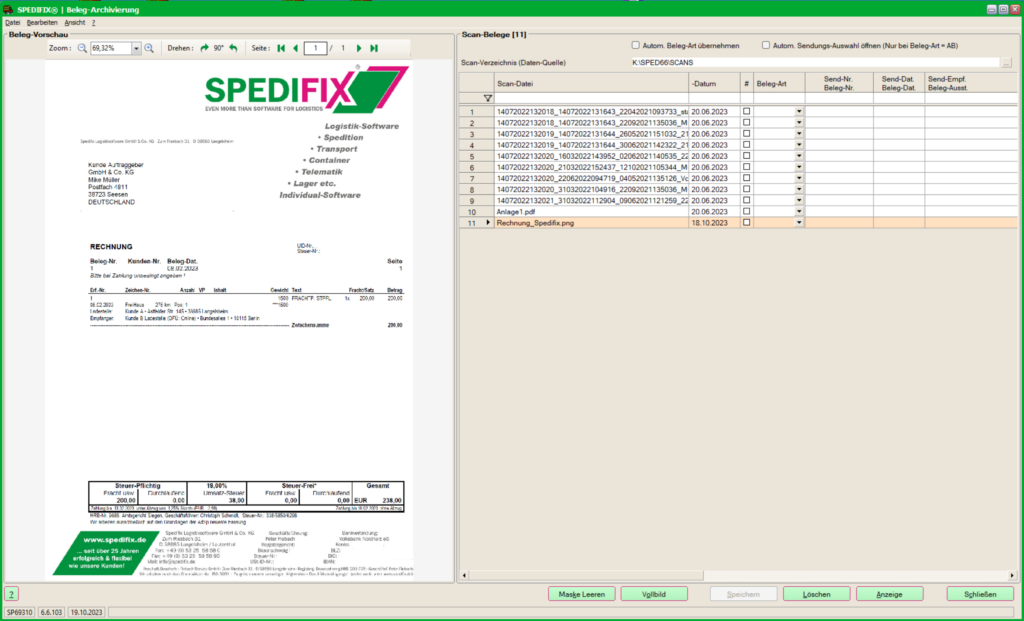Viewport: 1024px width, 621px height.
Task: Click the invoice preview page
Action: pyautogui.click(x=229, y=319)
